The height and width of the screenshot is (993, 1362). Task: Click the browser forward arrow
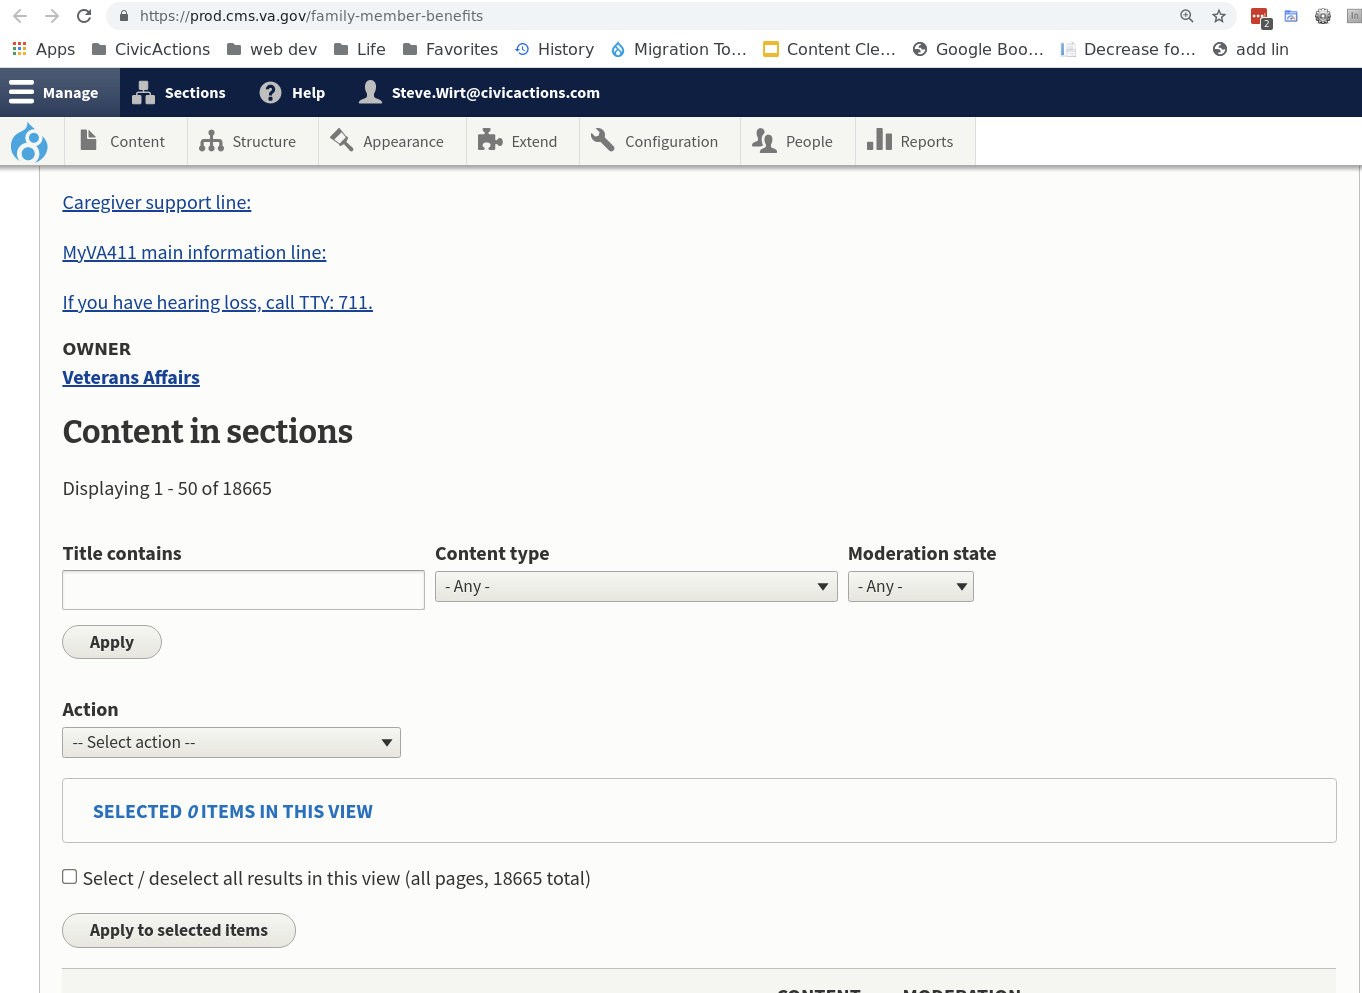(x=52, y=16)
